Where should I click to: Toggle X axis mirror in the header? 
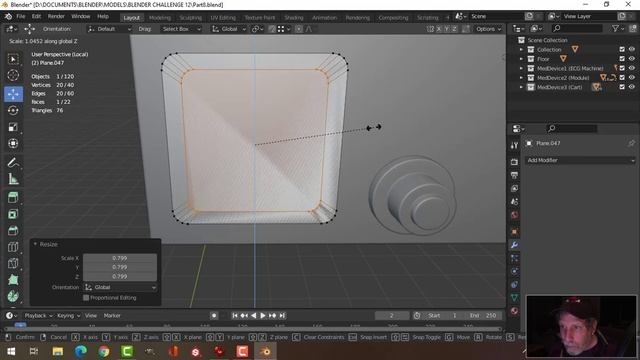coord(439,29)
